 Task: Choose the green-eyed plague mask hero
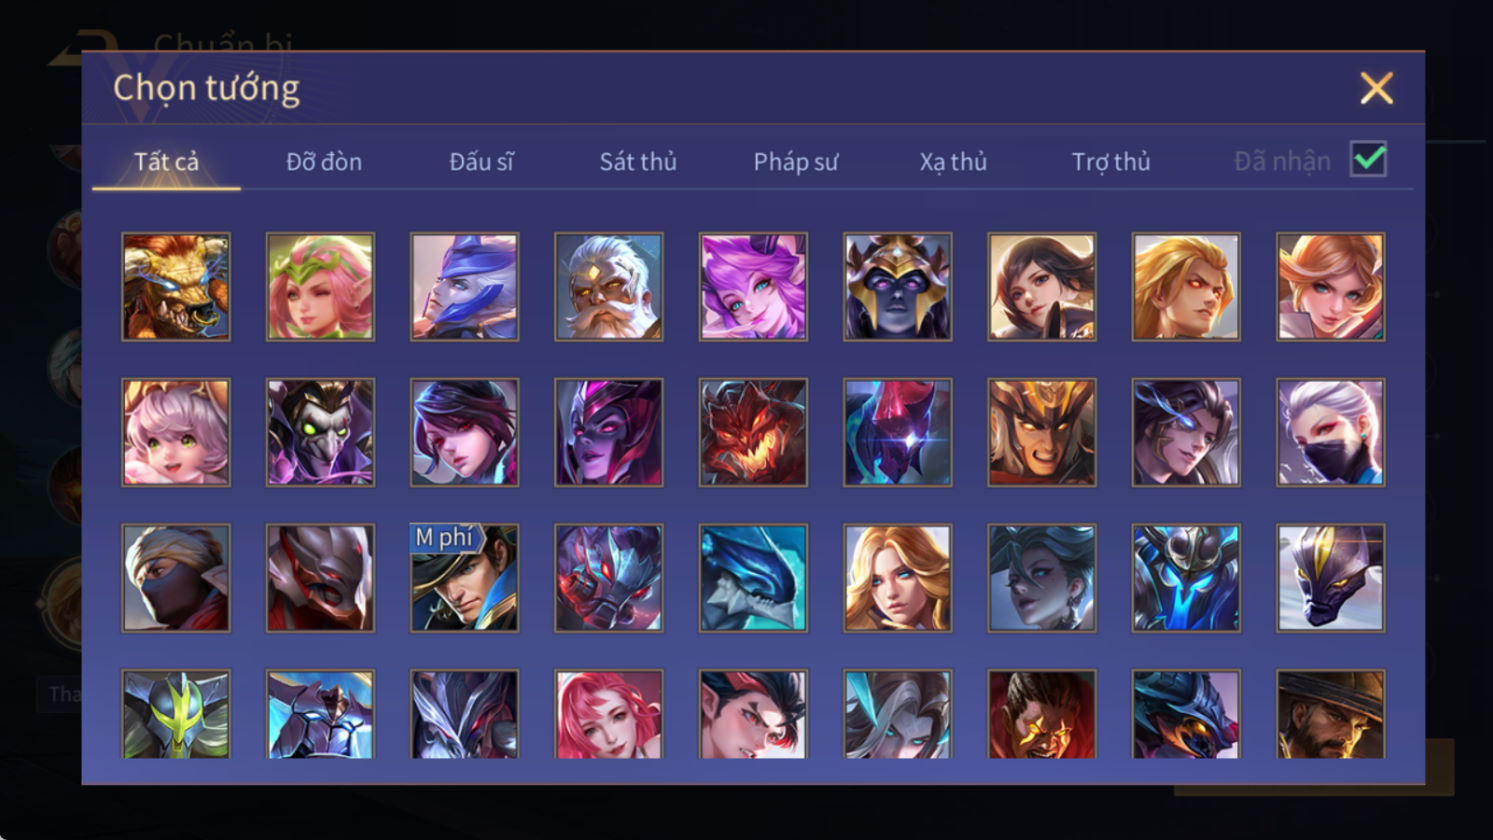coord(320,432)
